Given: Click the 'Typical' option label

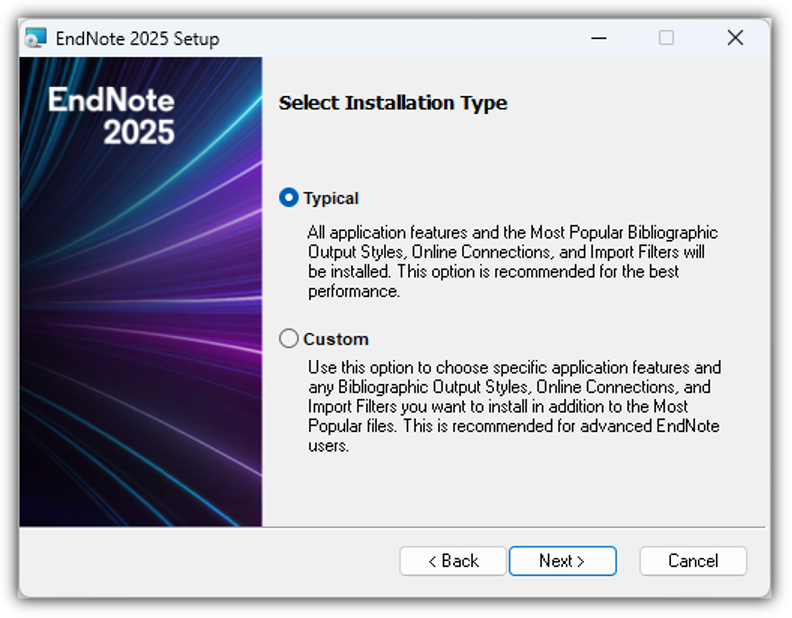Looking at the screenshot, I should click(331, 198).
